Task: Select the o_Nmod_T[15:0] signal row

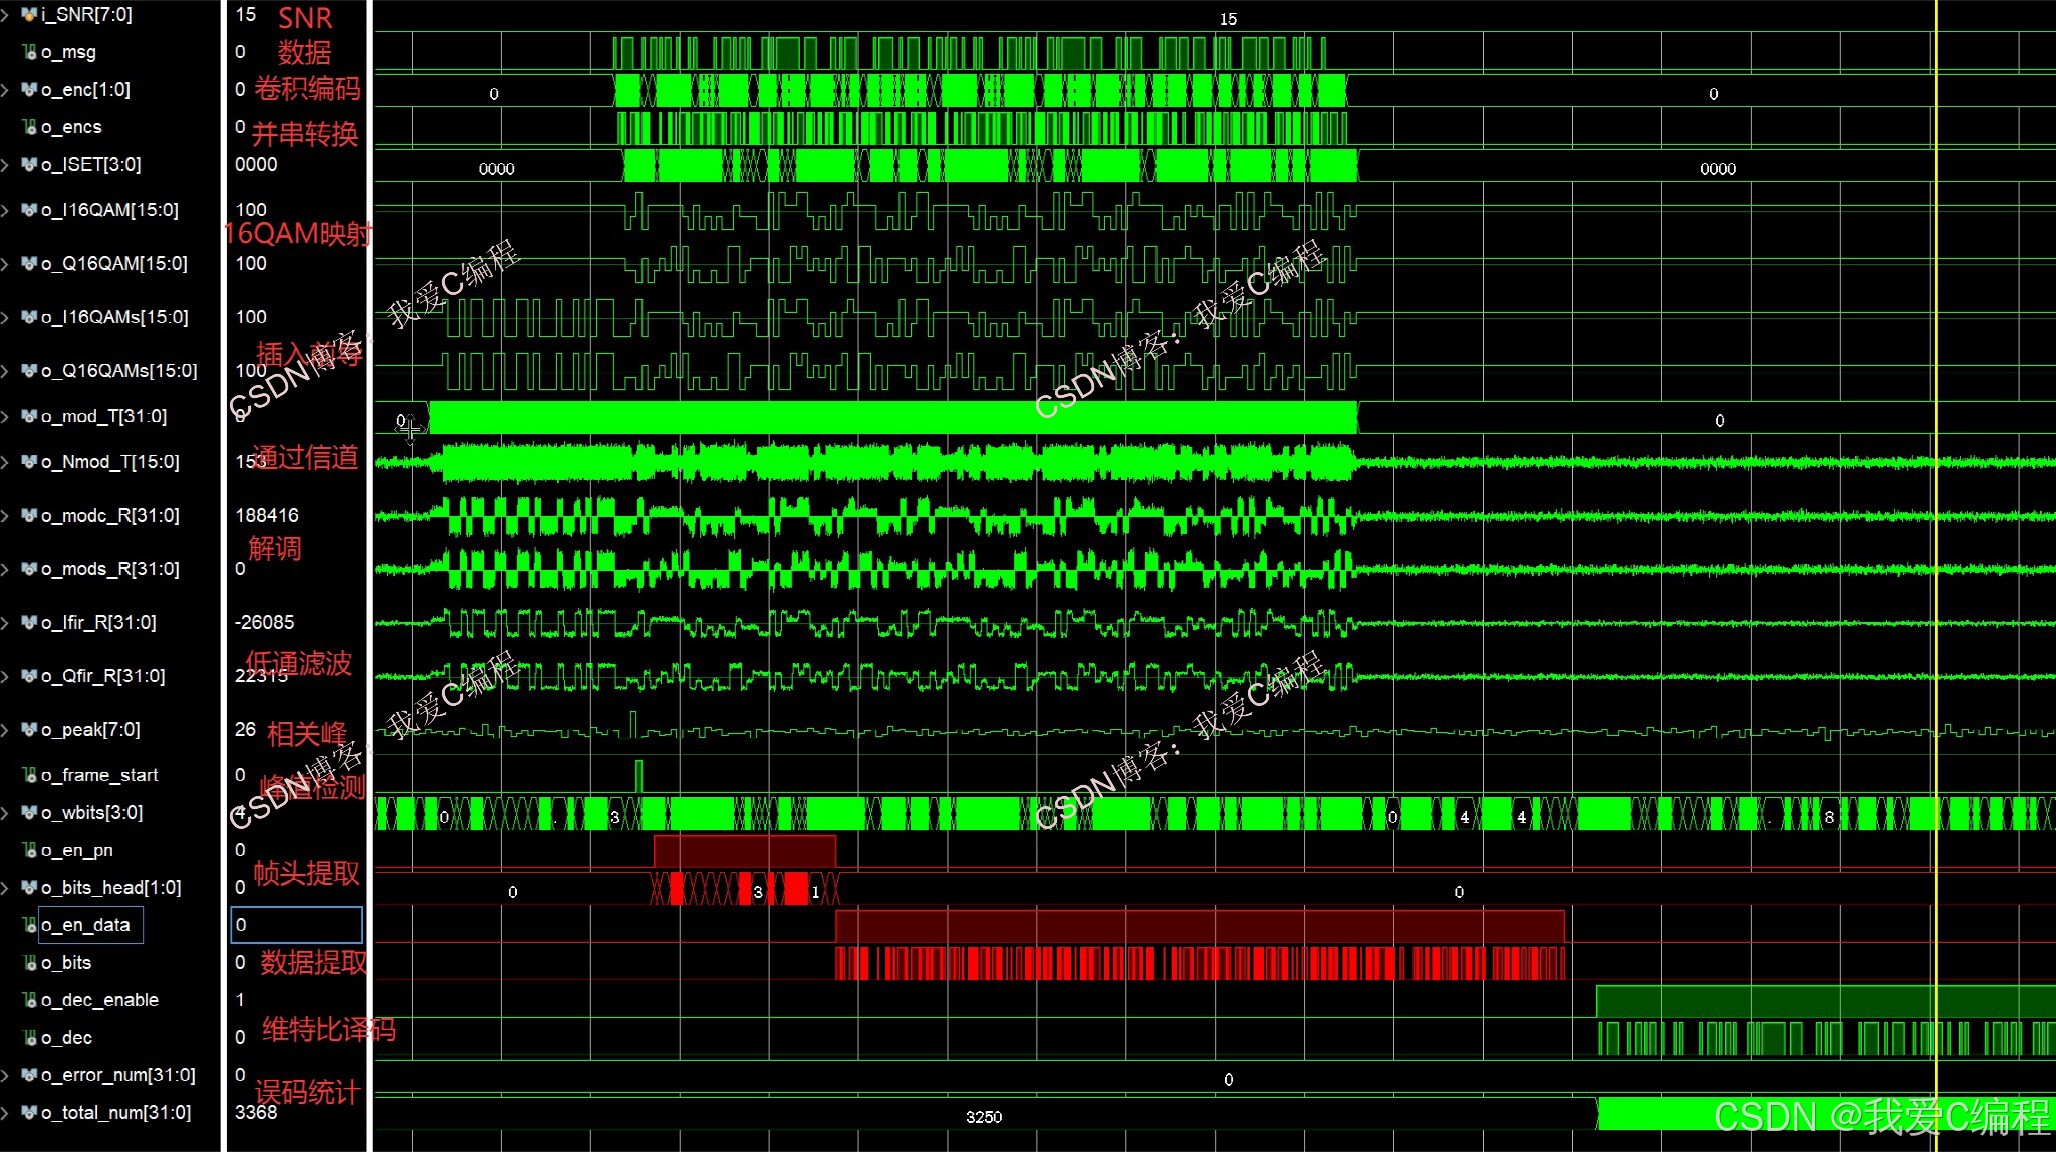Action: pyautogui.click(x=110, y=462)
